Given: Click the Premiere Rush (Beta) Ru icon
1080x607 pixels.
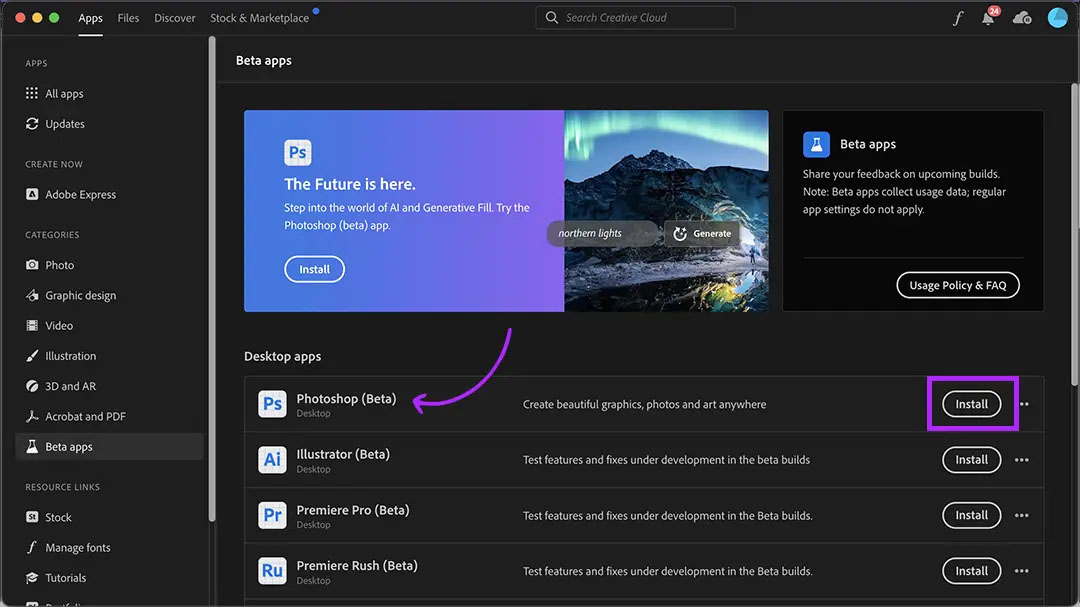Looking at the screenshot, I should coord(272,571).
